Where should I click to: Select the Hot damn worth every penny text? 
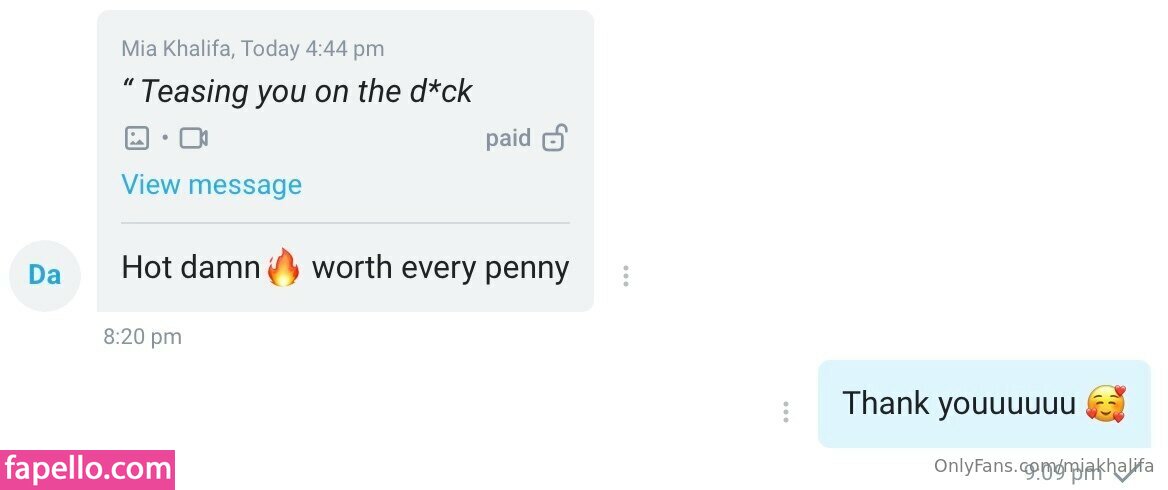(345, 268)
